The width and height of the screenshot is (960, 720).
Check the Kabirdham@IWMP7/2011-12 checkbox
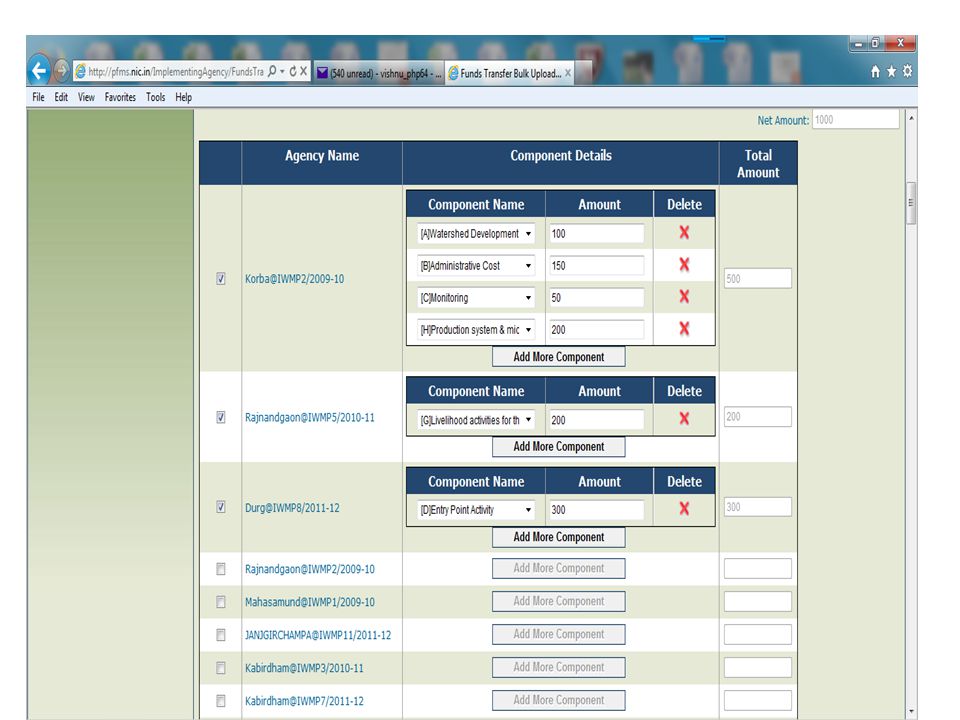coord(220,700)
